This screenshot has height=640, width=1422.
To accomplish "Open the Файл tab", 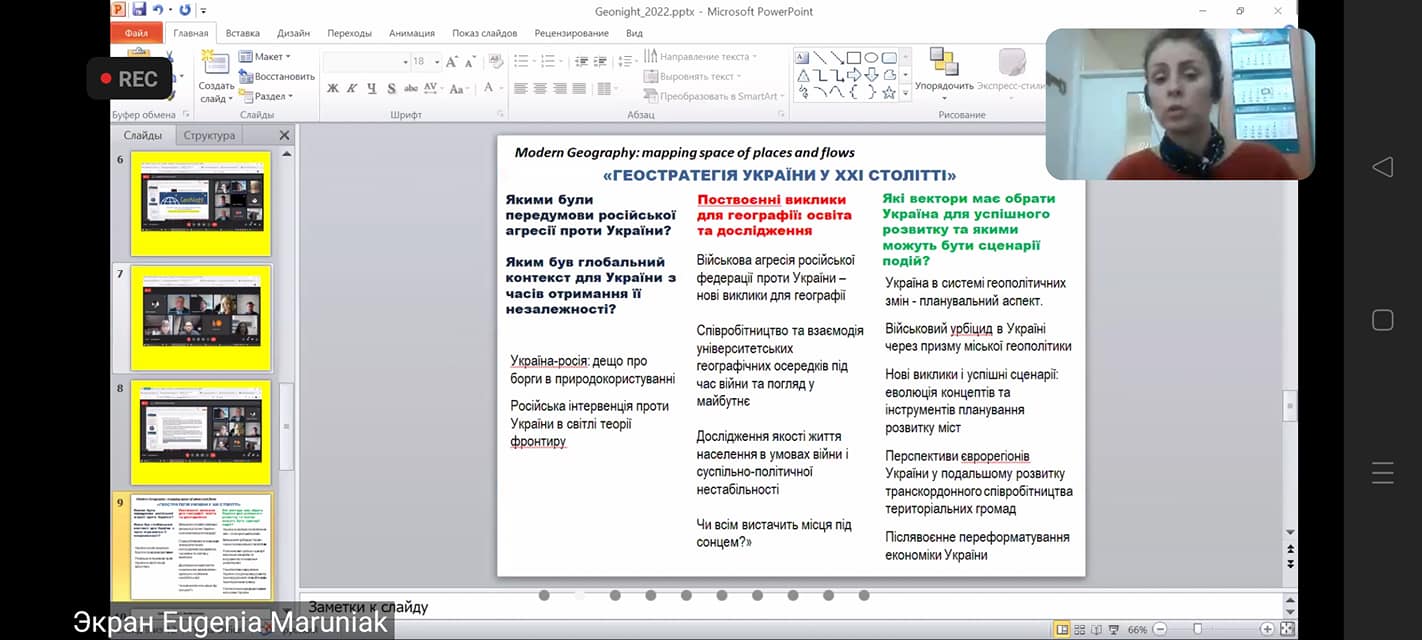I will tap(136, 33).
